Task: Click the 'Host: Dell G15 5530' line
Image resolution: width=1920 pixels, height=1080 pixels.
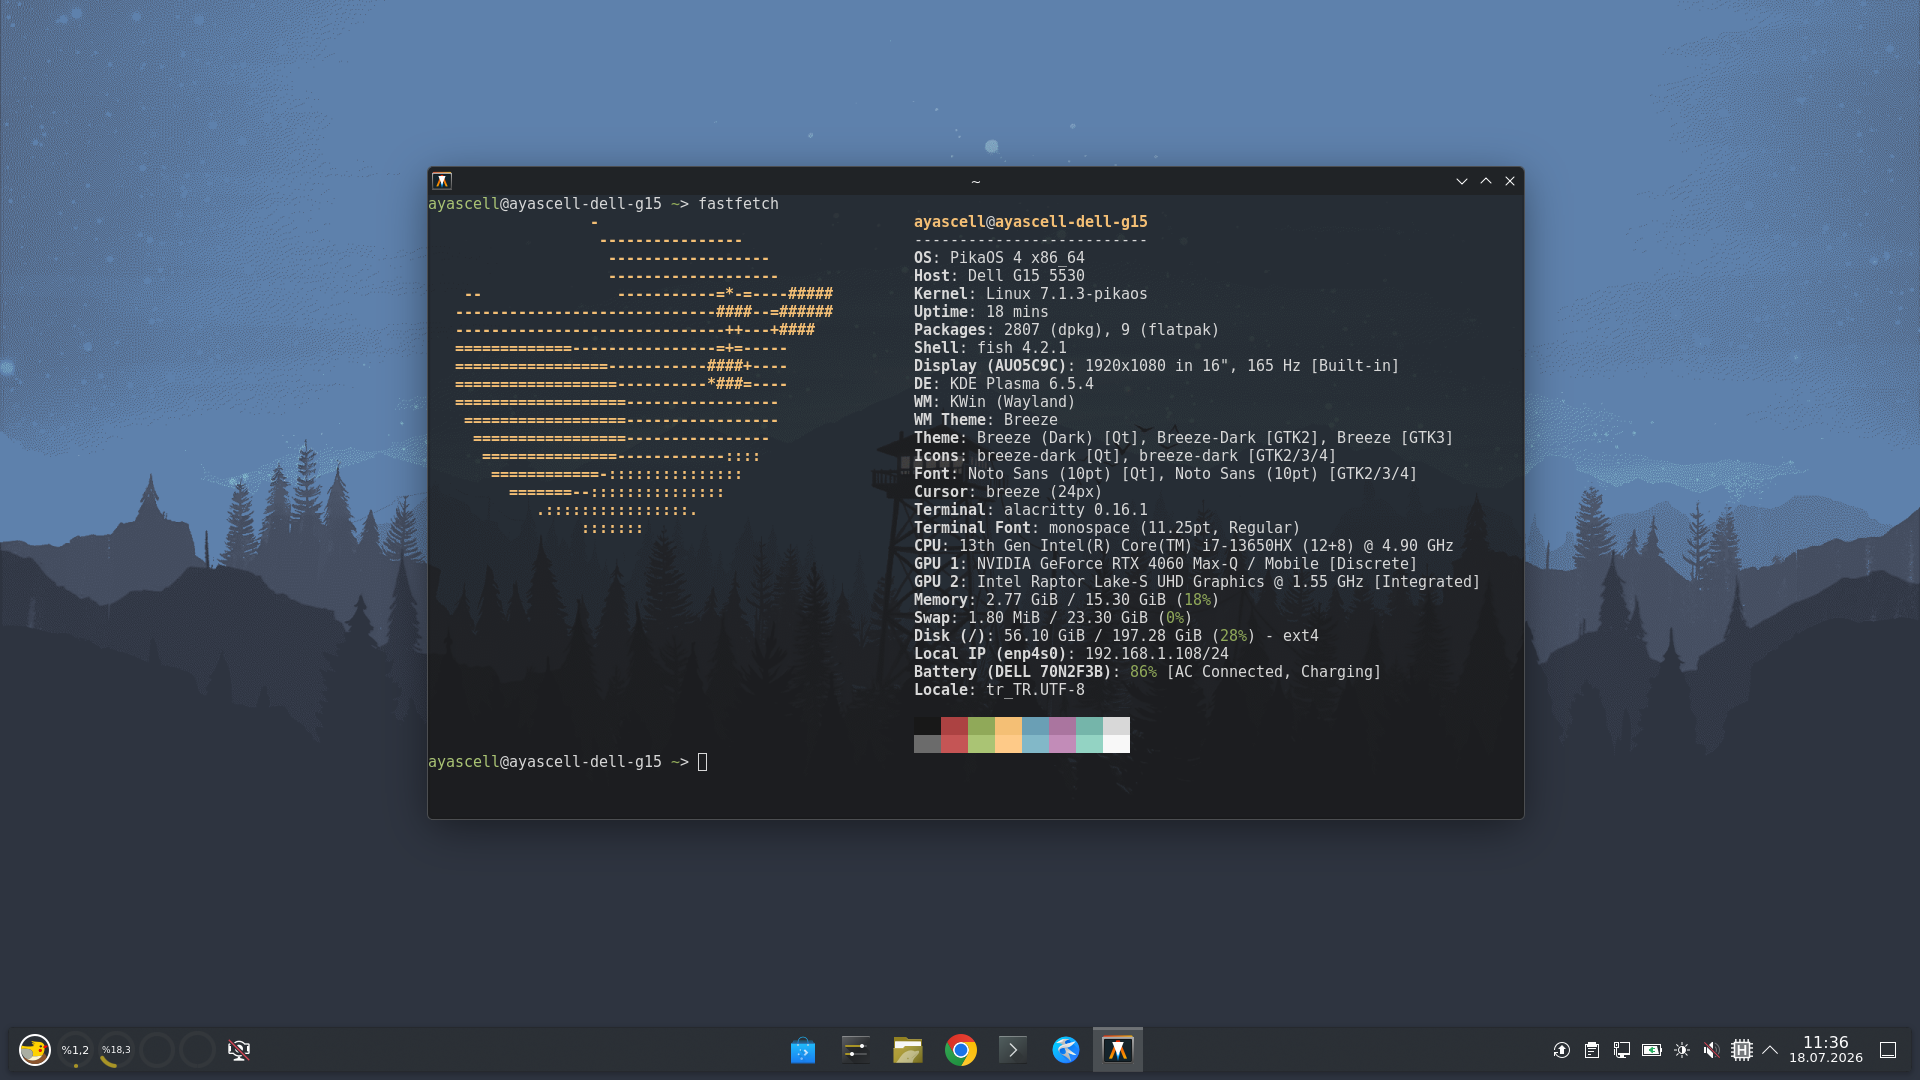Action: pyautogui.click(x=999, y=276)
